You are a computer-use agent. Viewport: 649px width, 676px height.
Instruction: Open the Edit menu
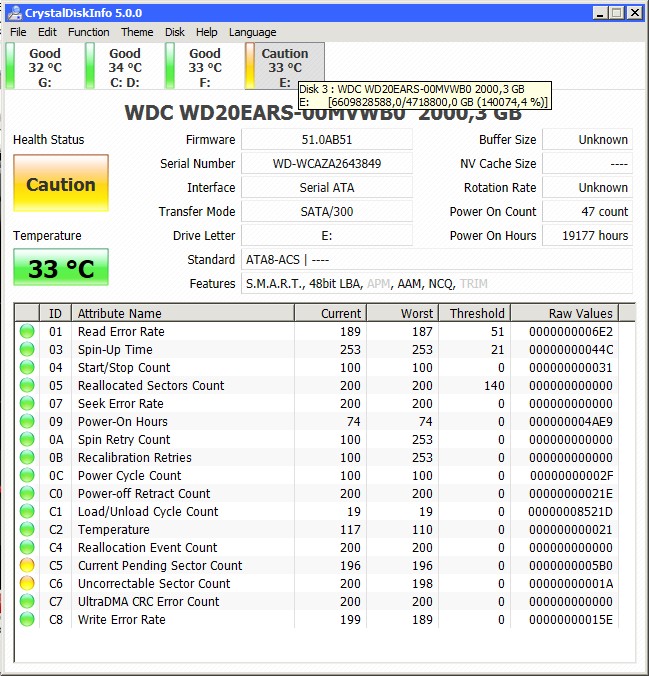47,32
